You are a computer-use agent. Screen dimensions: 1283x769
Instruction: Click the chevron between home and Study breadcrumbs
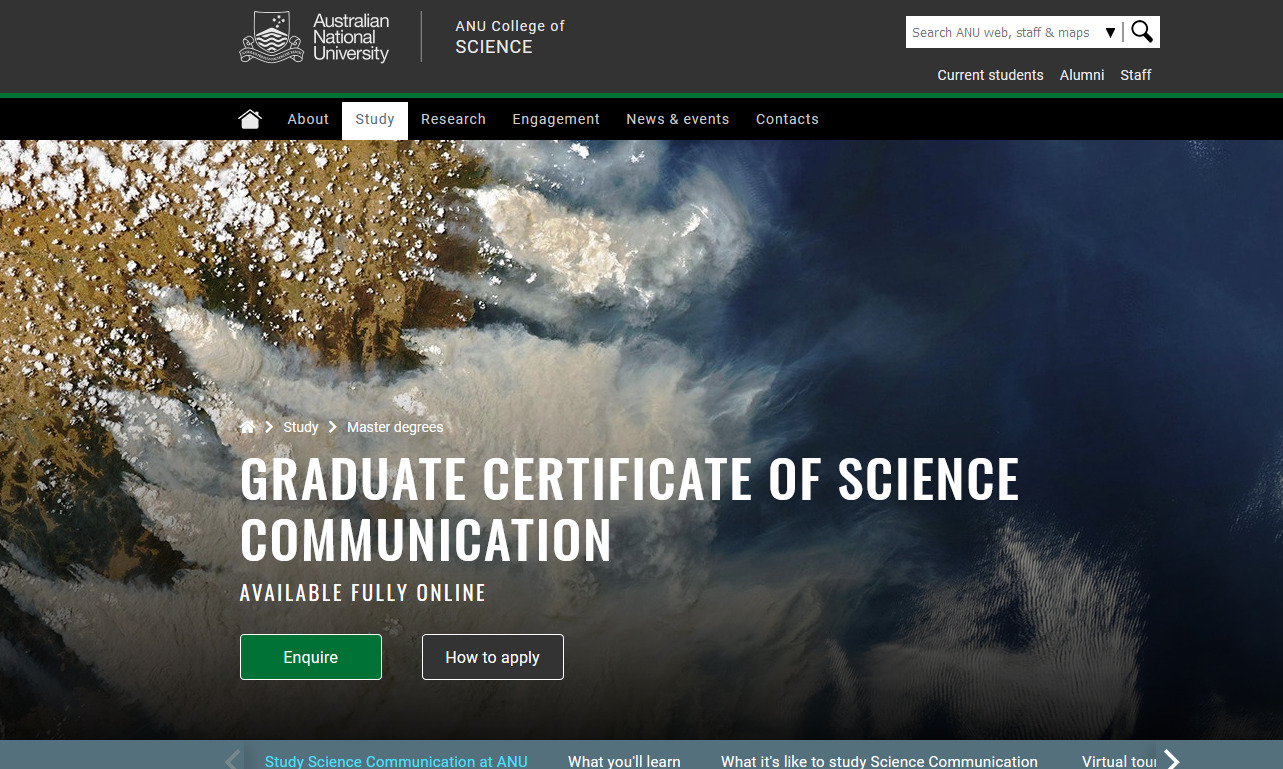tap(268, 427)
